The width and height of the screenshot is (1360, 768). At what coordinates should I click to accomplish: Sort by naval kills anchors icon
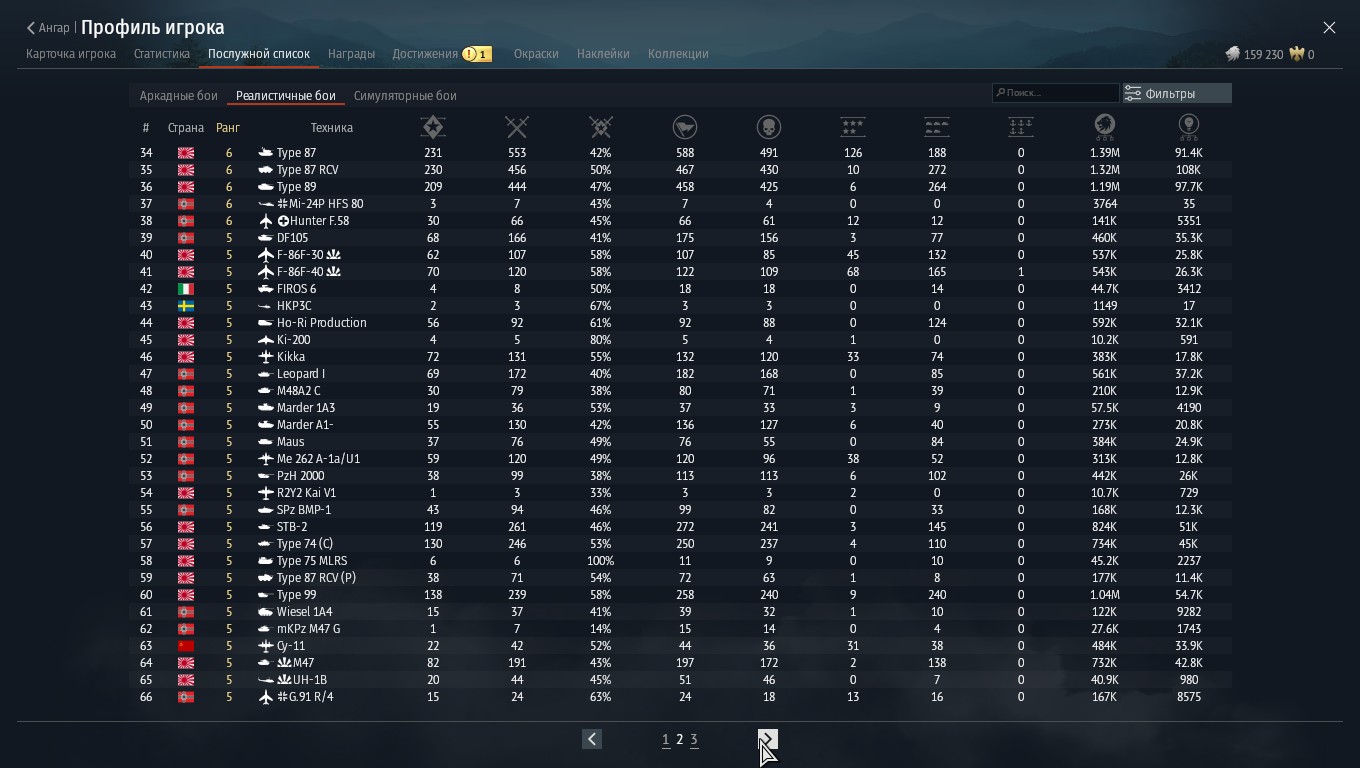point(1021,127)
